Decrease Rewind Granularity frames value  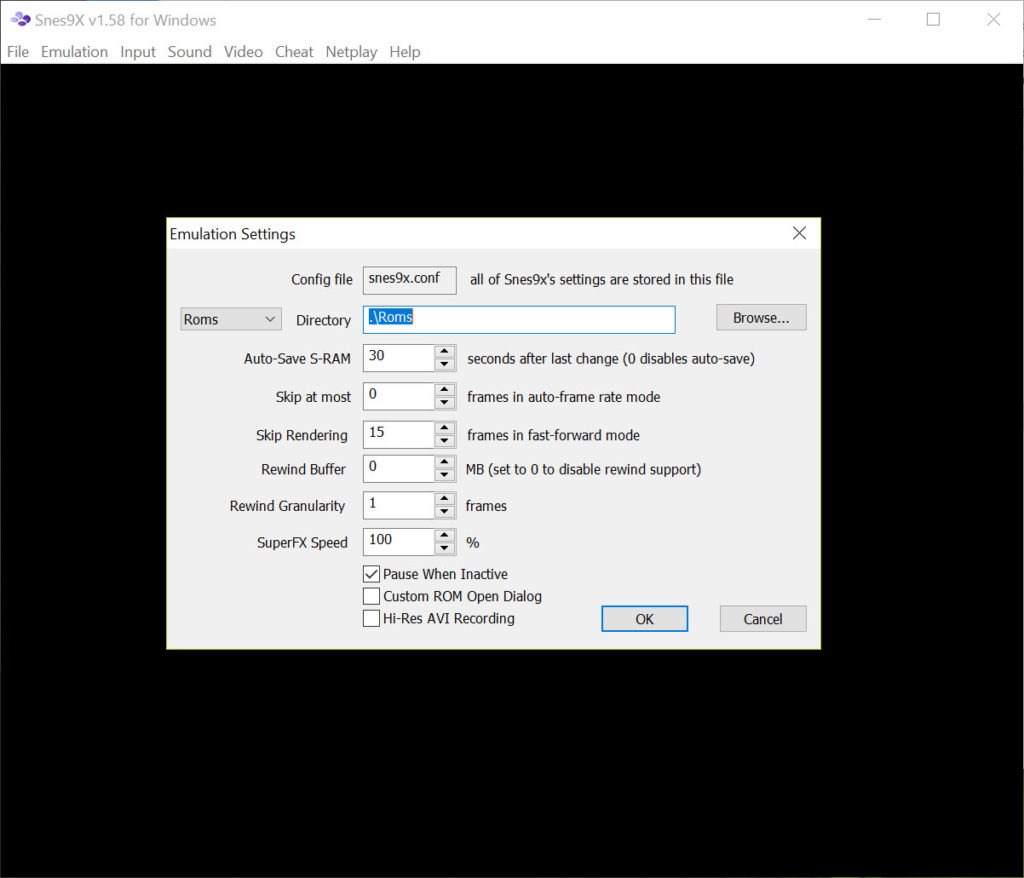tap(445, 512)
